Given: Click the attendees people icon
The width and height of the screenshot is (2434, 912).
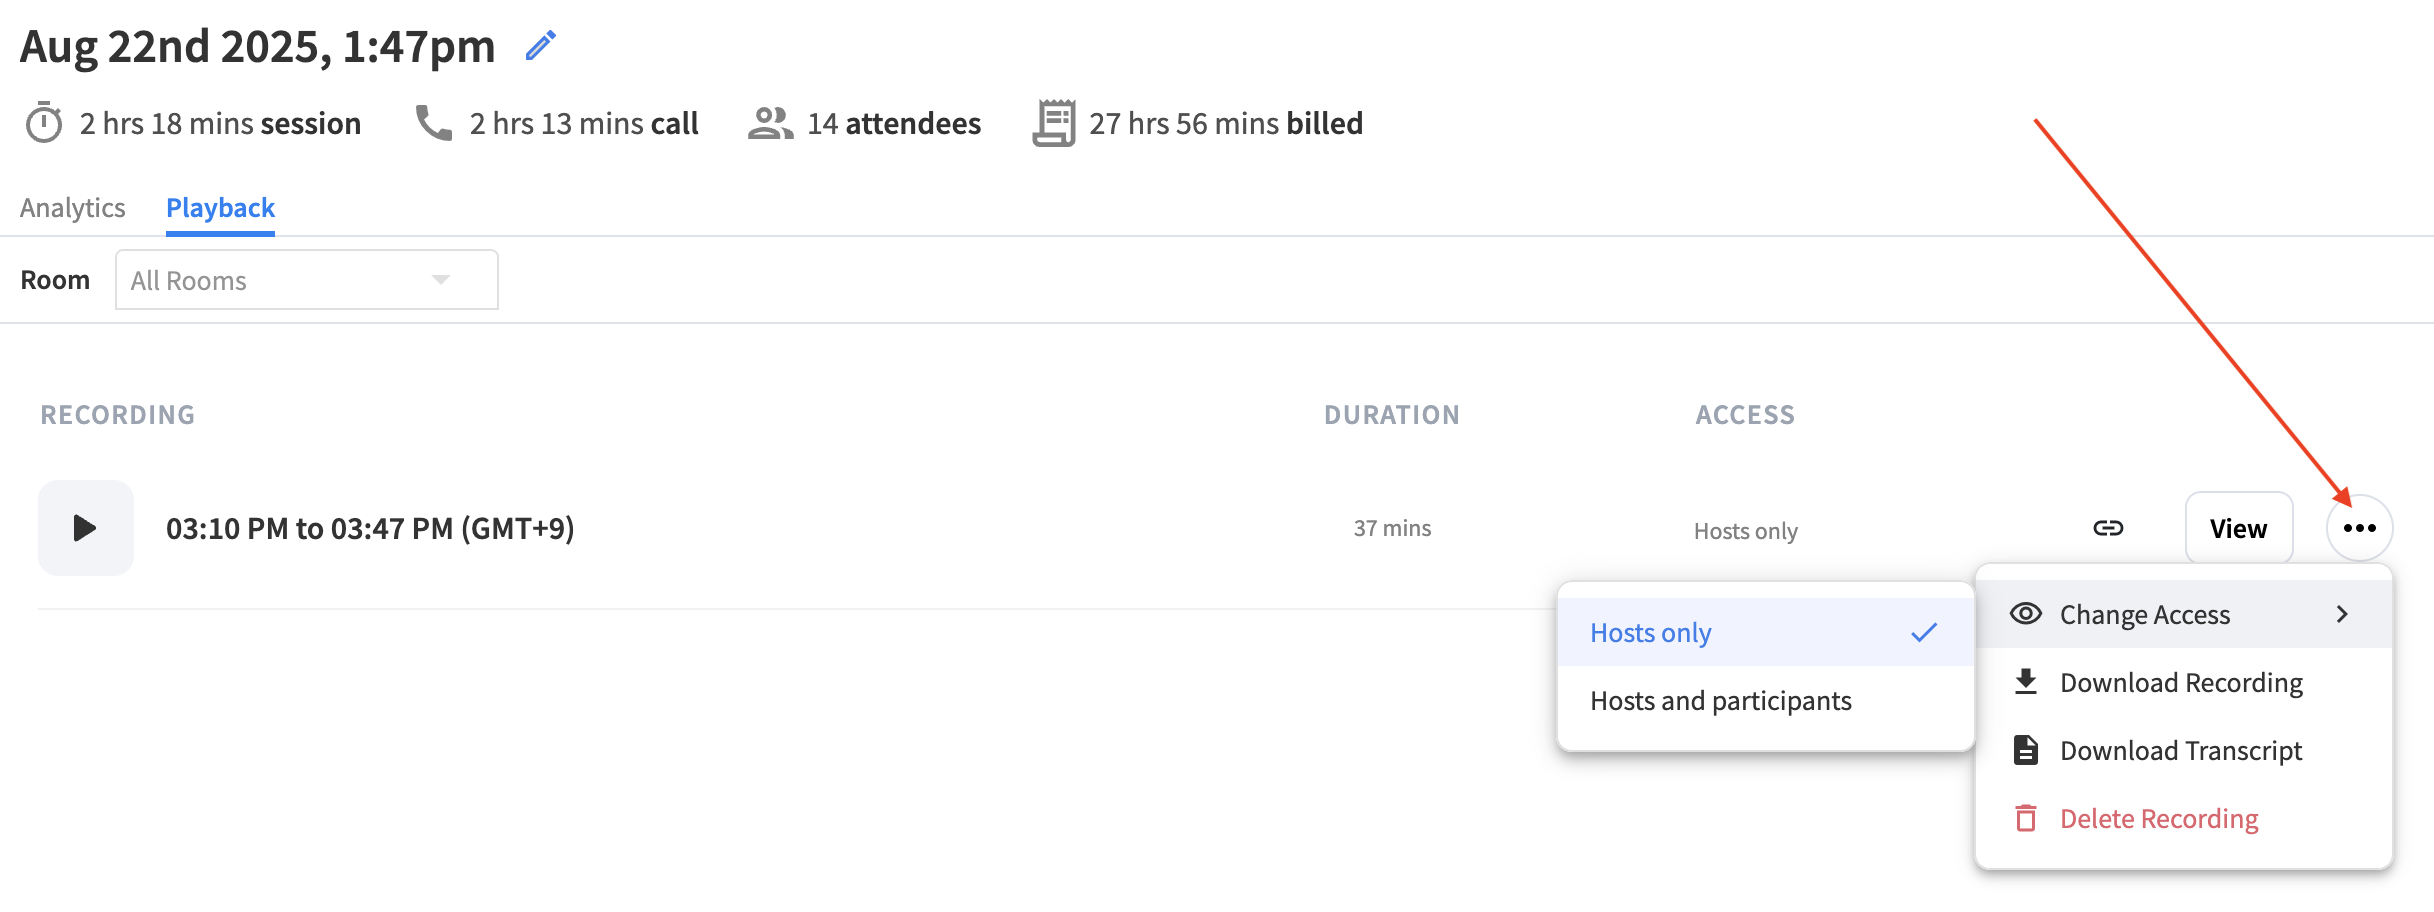Looking at the screenshot, I should 769,122.
